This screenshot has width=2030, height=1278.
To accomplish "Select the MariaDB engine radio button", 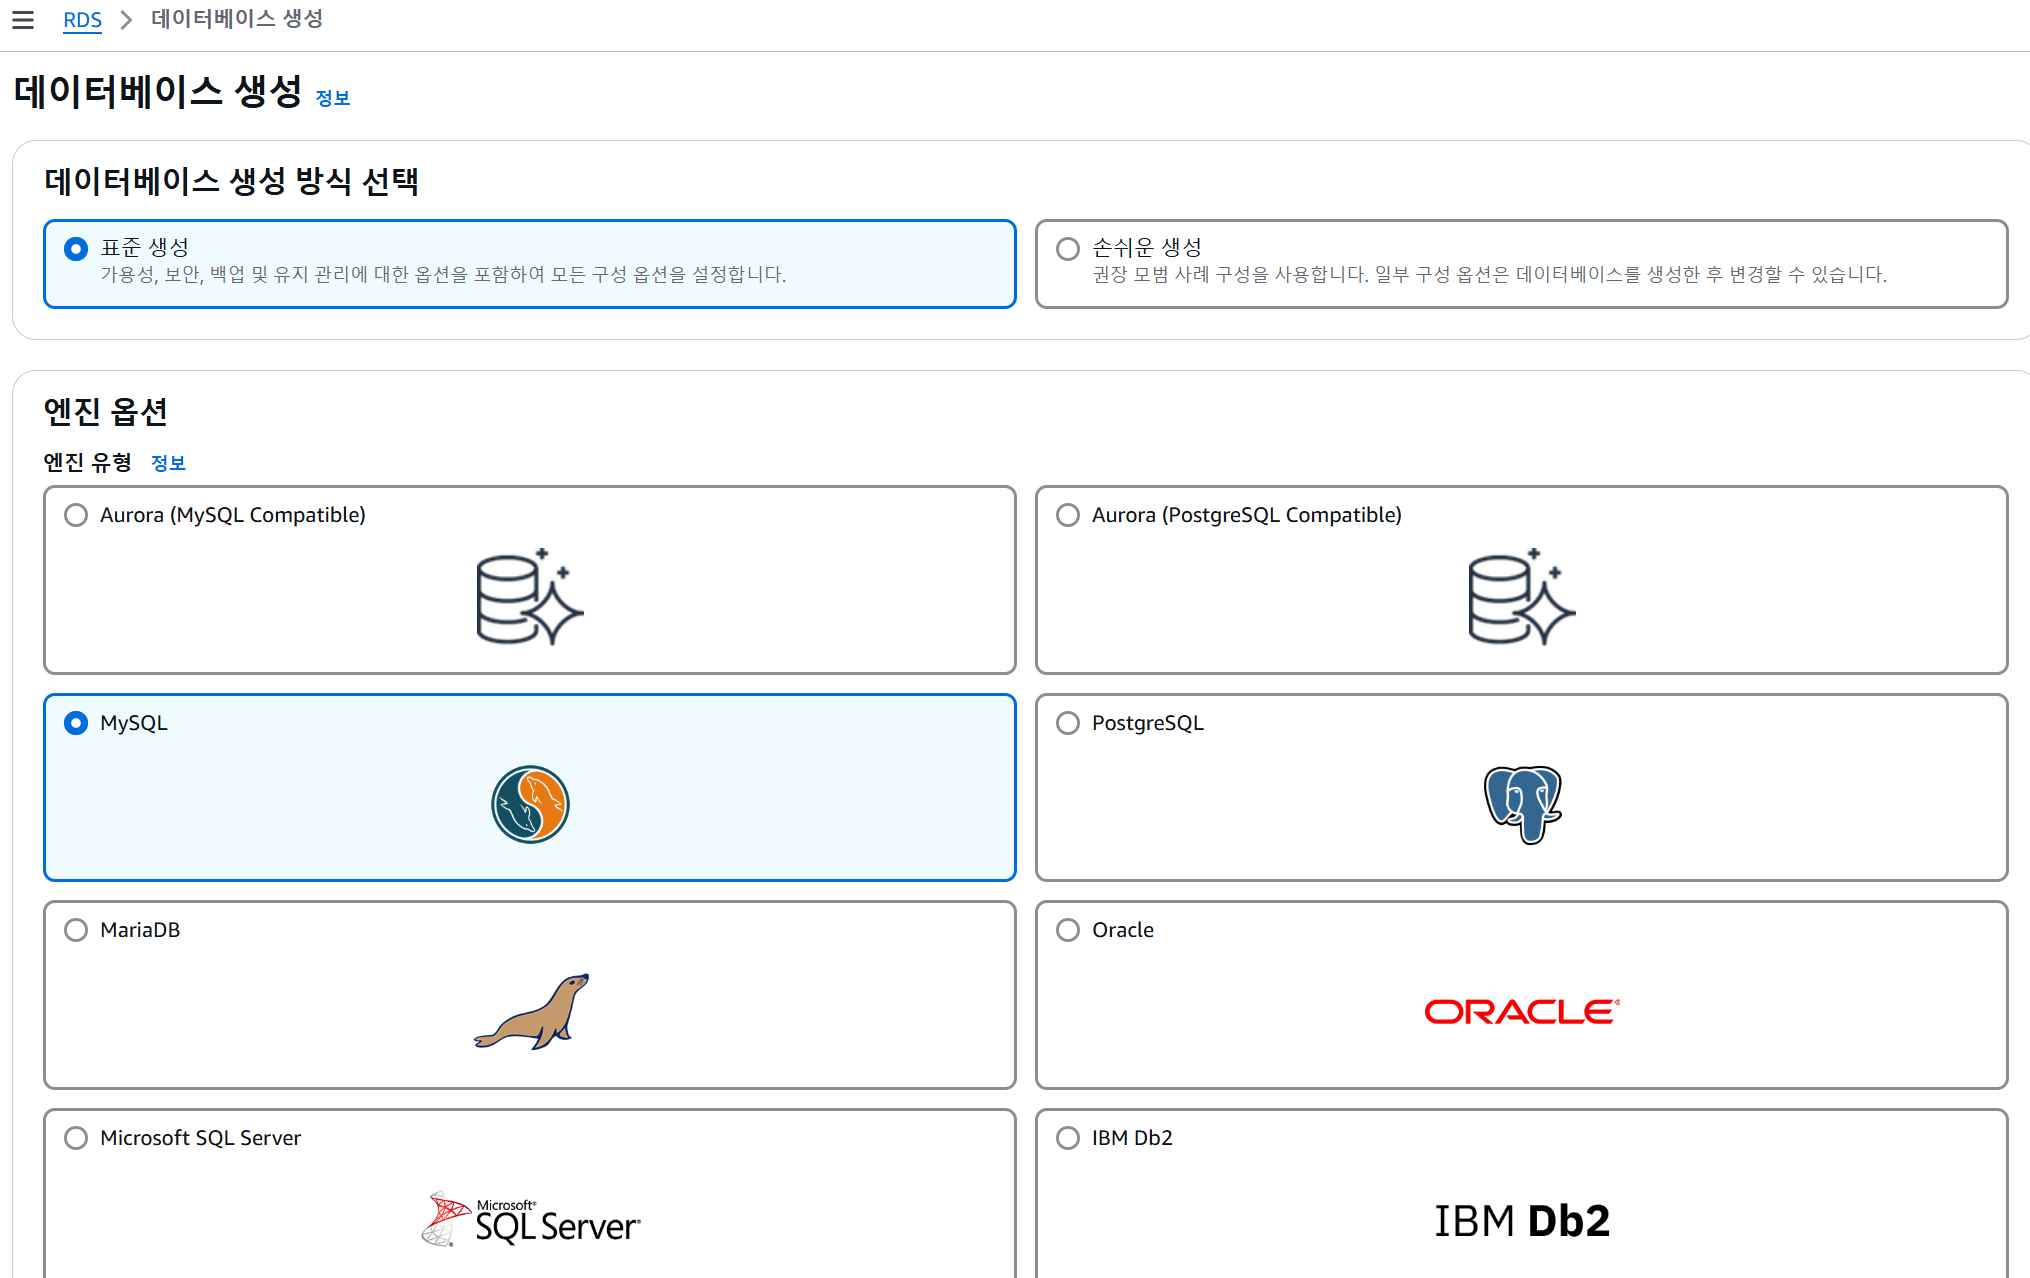I will pos(76,930).
